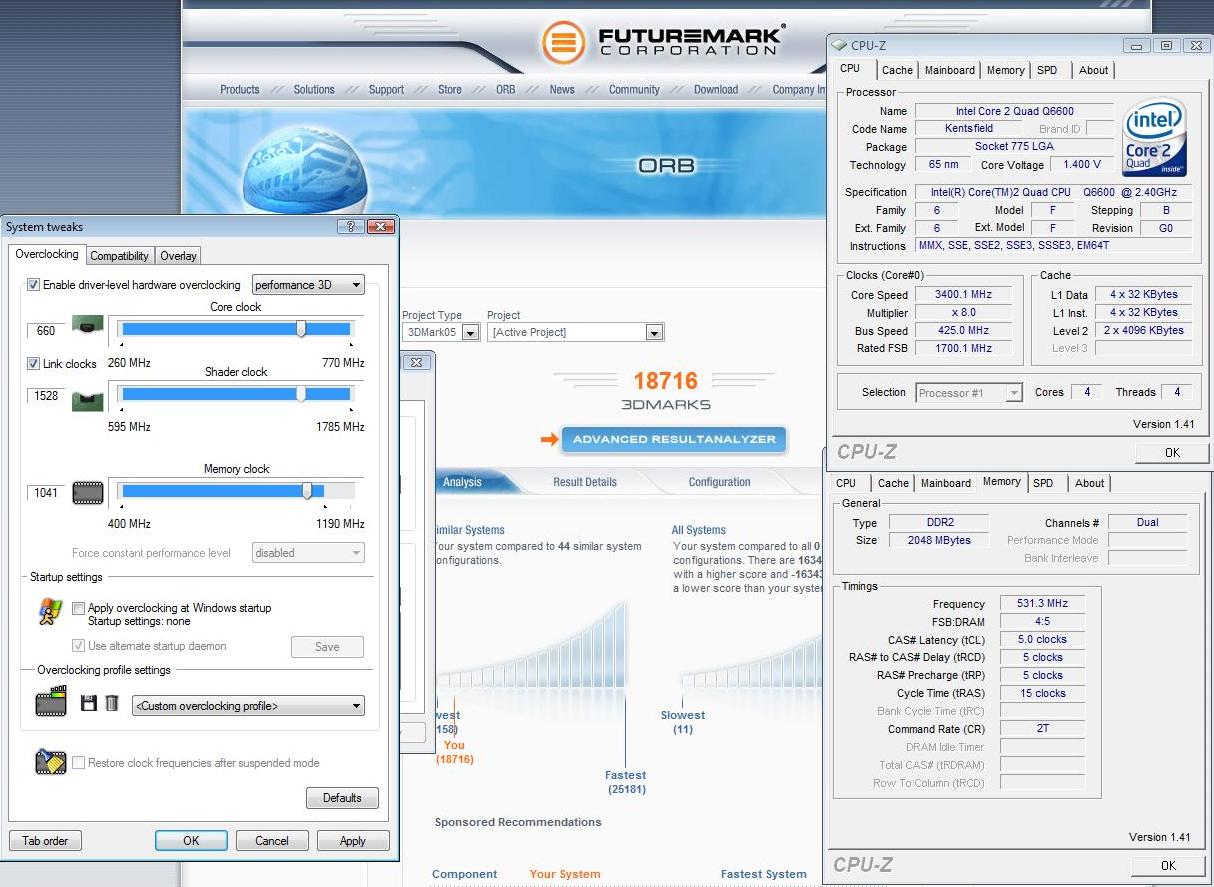
Task: Open Mainboard tab in lower CPU-Z window
Action: click(945, 483)
